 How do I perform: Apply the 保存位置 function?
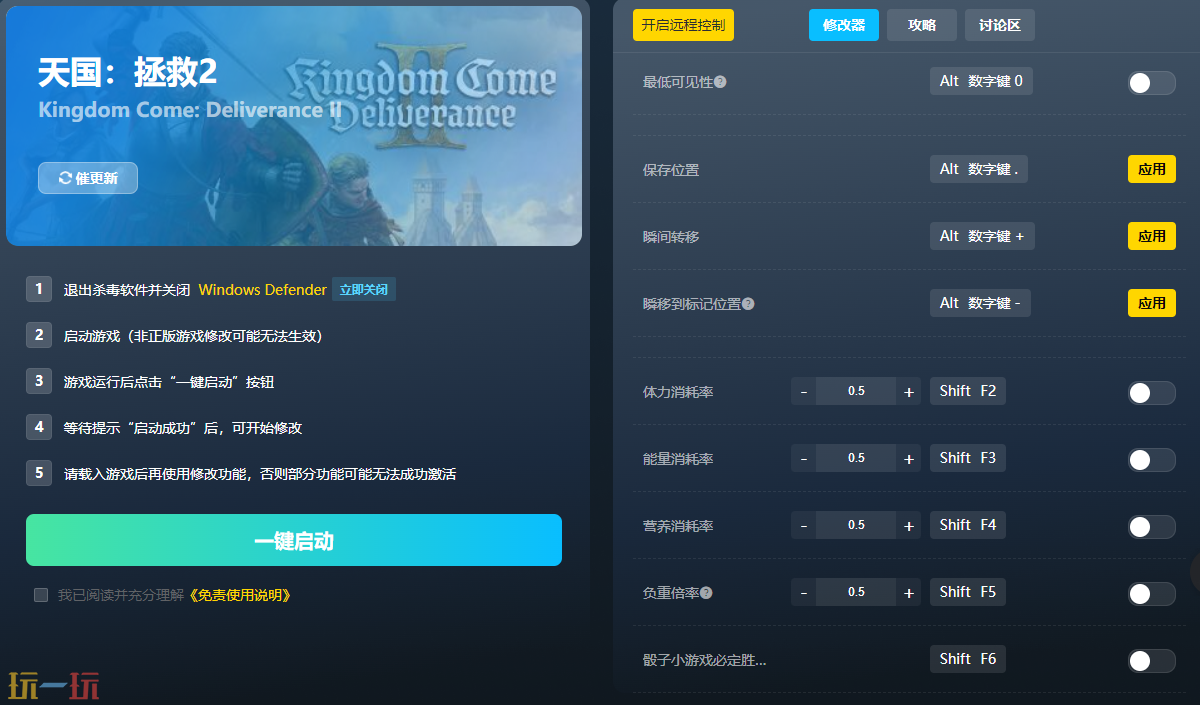pos(1152,169)
